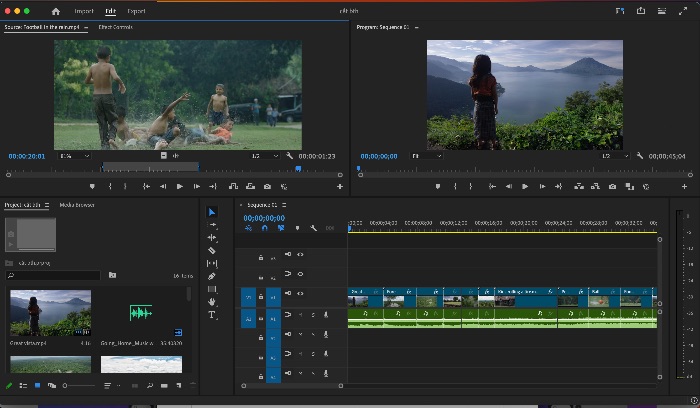Switch Project panel to icon view
Image resolution: width=700 pixels, height=408 pixels.
coord(38,386)
